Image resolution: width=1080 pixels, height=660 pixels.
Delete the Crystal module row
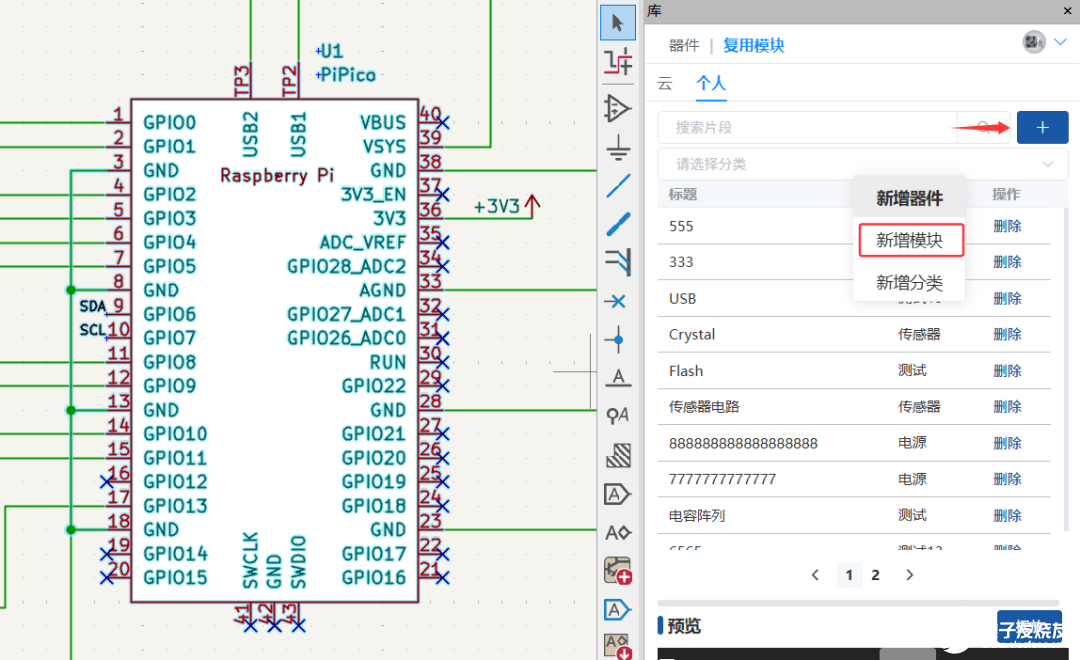1007,335
